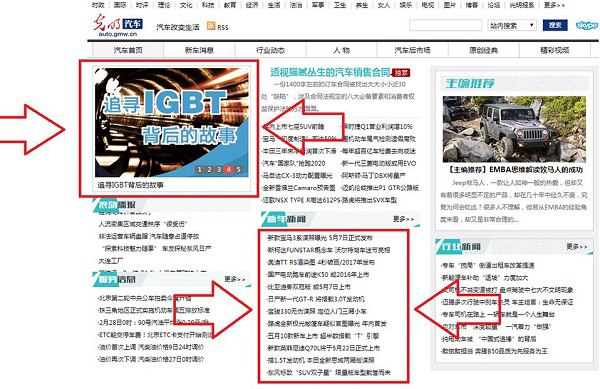Select highlighted carousel slide 4

coord(229,169)
